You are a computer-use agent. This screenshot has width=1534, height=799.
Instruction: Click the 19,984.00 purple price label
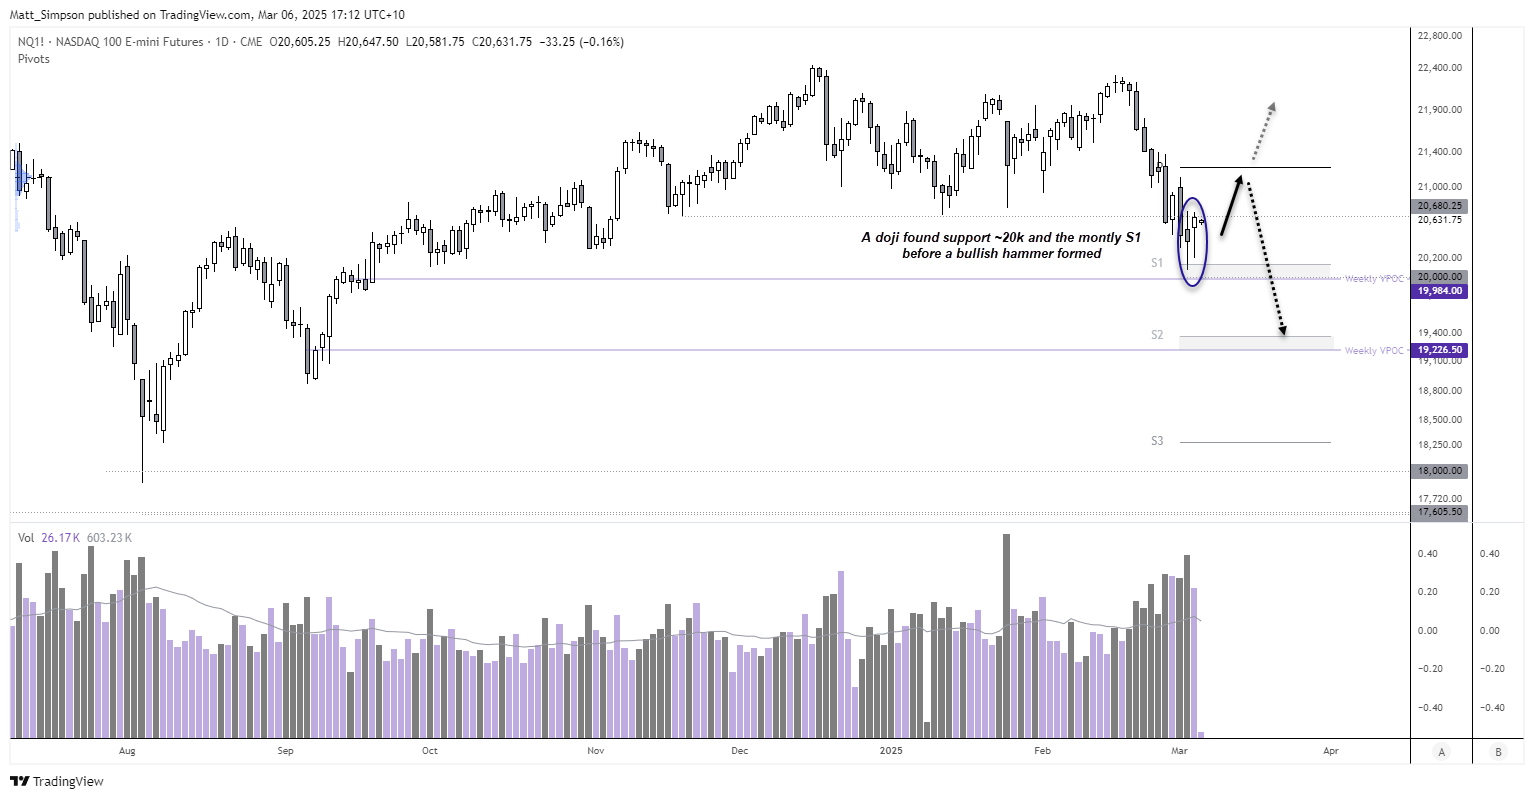point(1440,291)
